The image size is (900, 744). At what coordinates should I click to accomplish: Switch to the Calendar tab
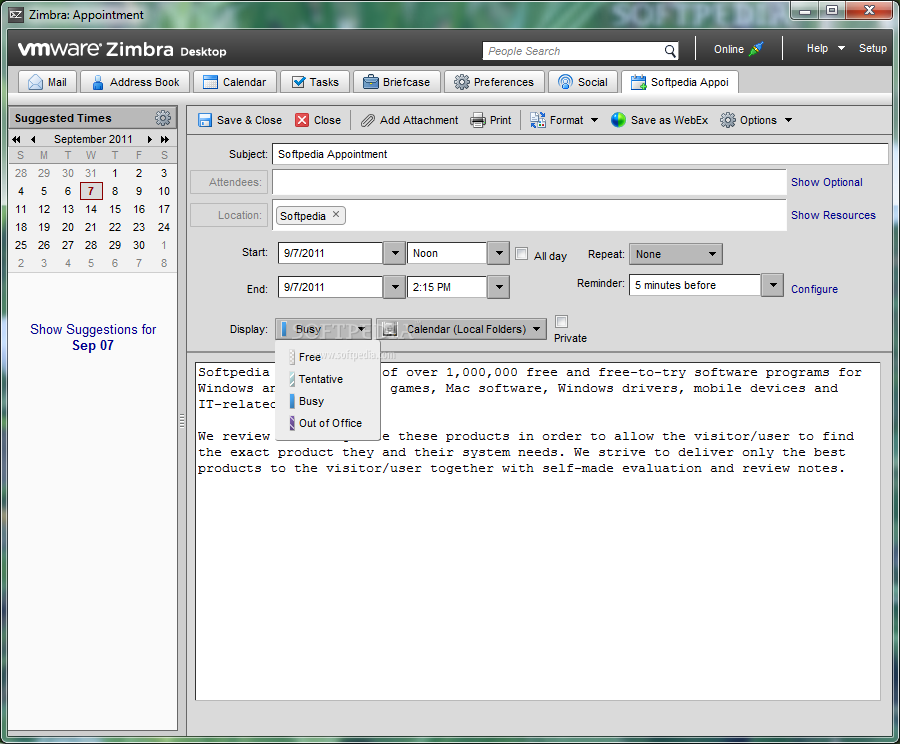pos(235,82)
